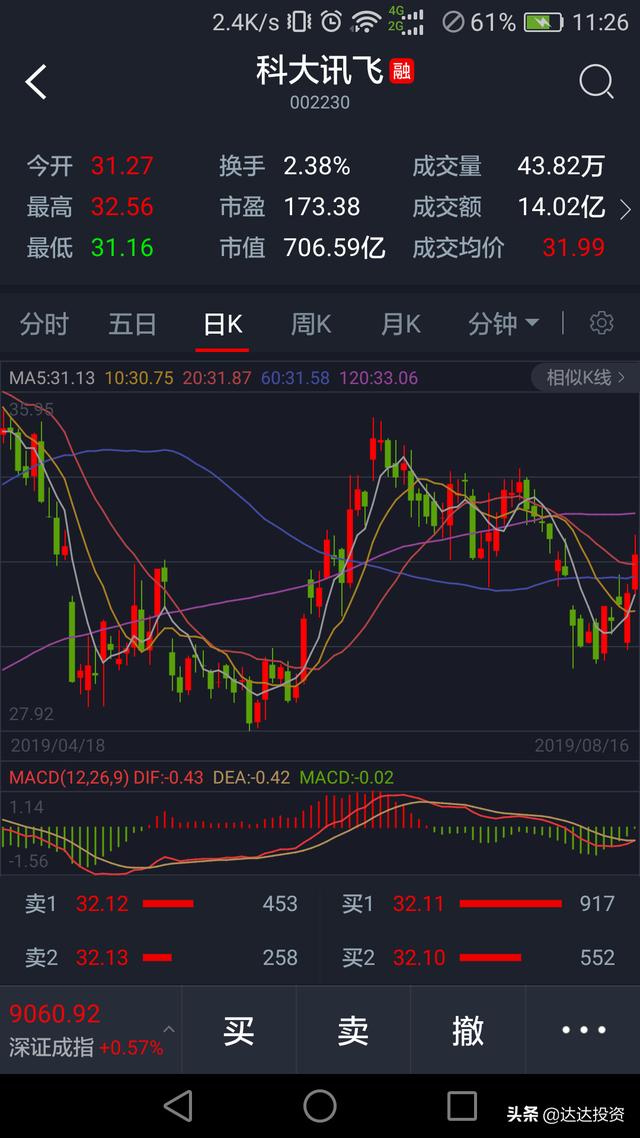Tap the 卖 sell button
Screen dimensions: 640x1138
pos(353,1030)
